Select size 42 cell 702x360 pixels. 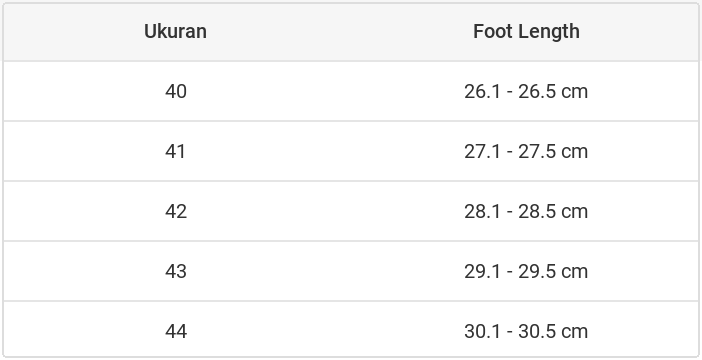[x=176, y=211]
